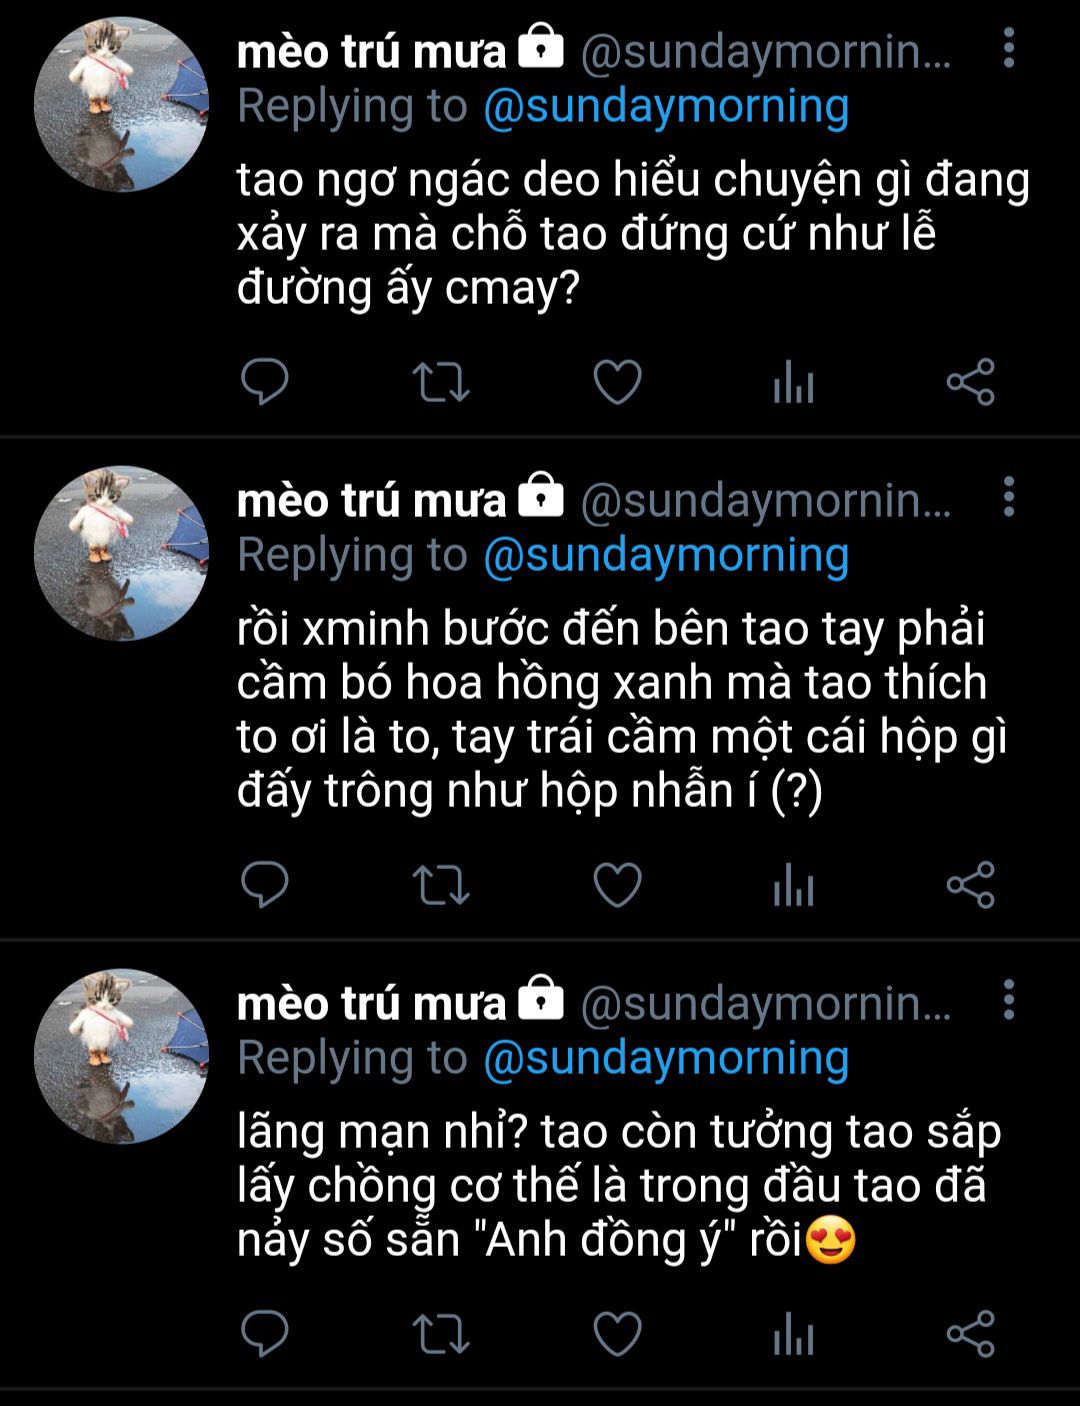View analytics of the first tweet
This screenshot has width=1080, height=1406.
[794, 382]
